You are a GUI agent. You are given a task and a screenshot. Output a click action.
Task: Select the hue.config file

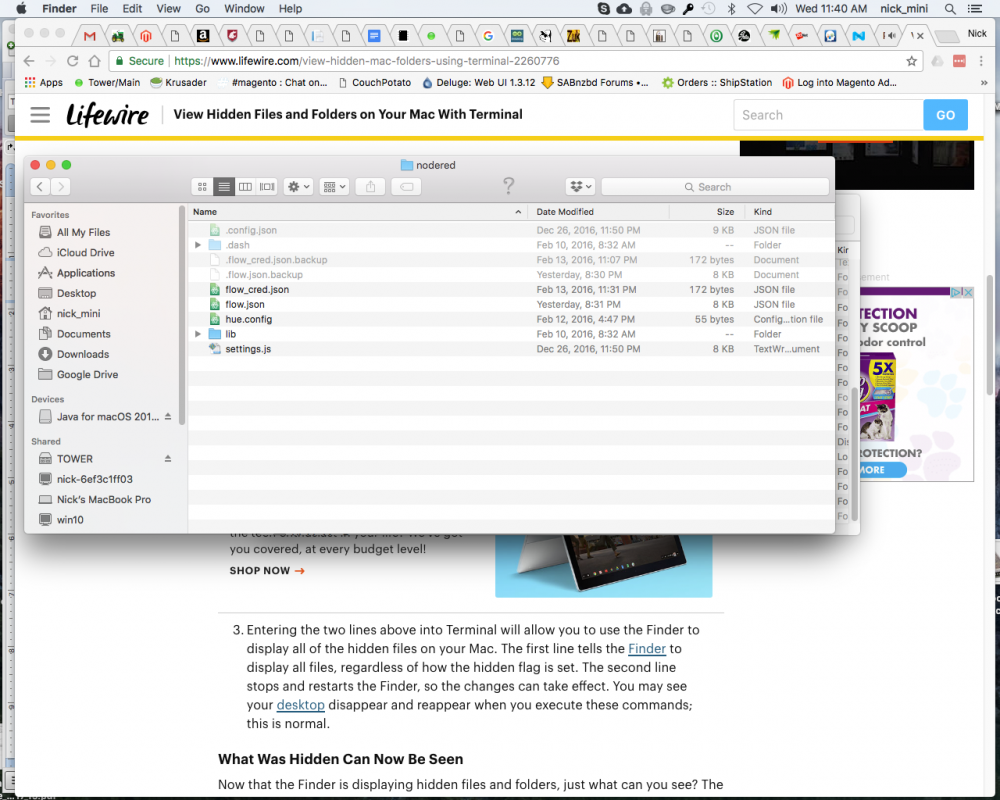(511, 320)
